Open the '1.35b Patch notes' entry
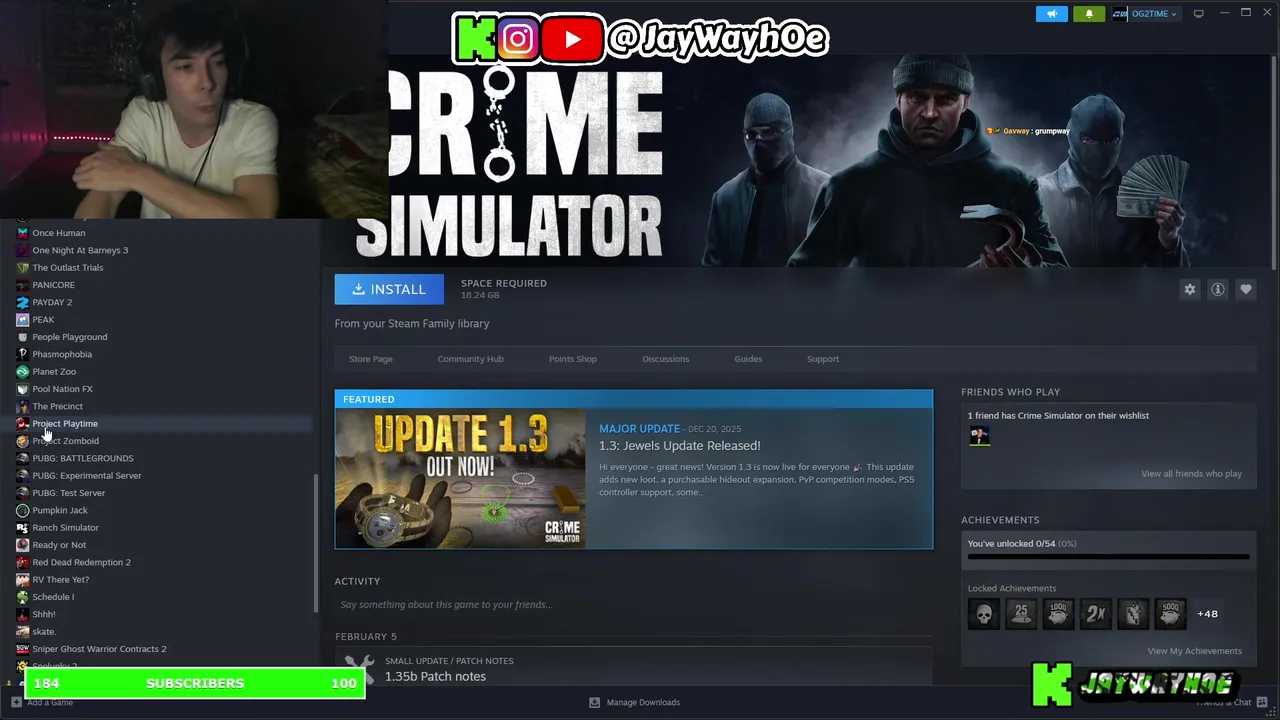Viewport: 1280px width, 720px height. pyautogui.click(x=435, y=677)
